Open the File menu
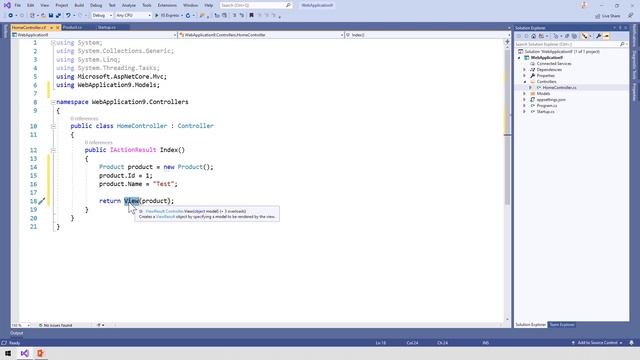 coord(18,5)
